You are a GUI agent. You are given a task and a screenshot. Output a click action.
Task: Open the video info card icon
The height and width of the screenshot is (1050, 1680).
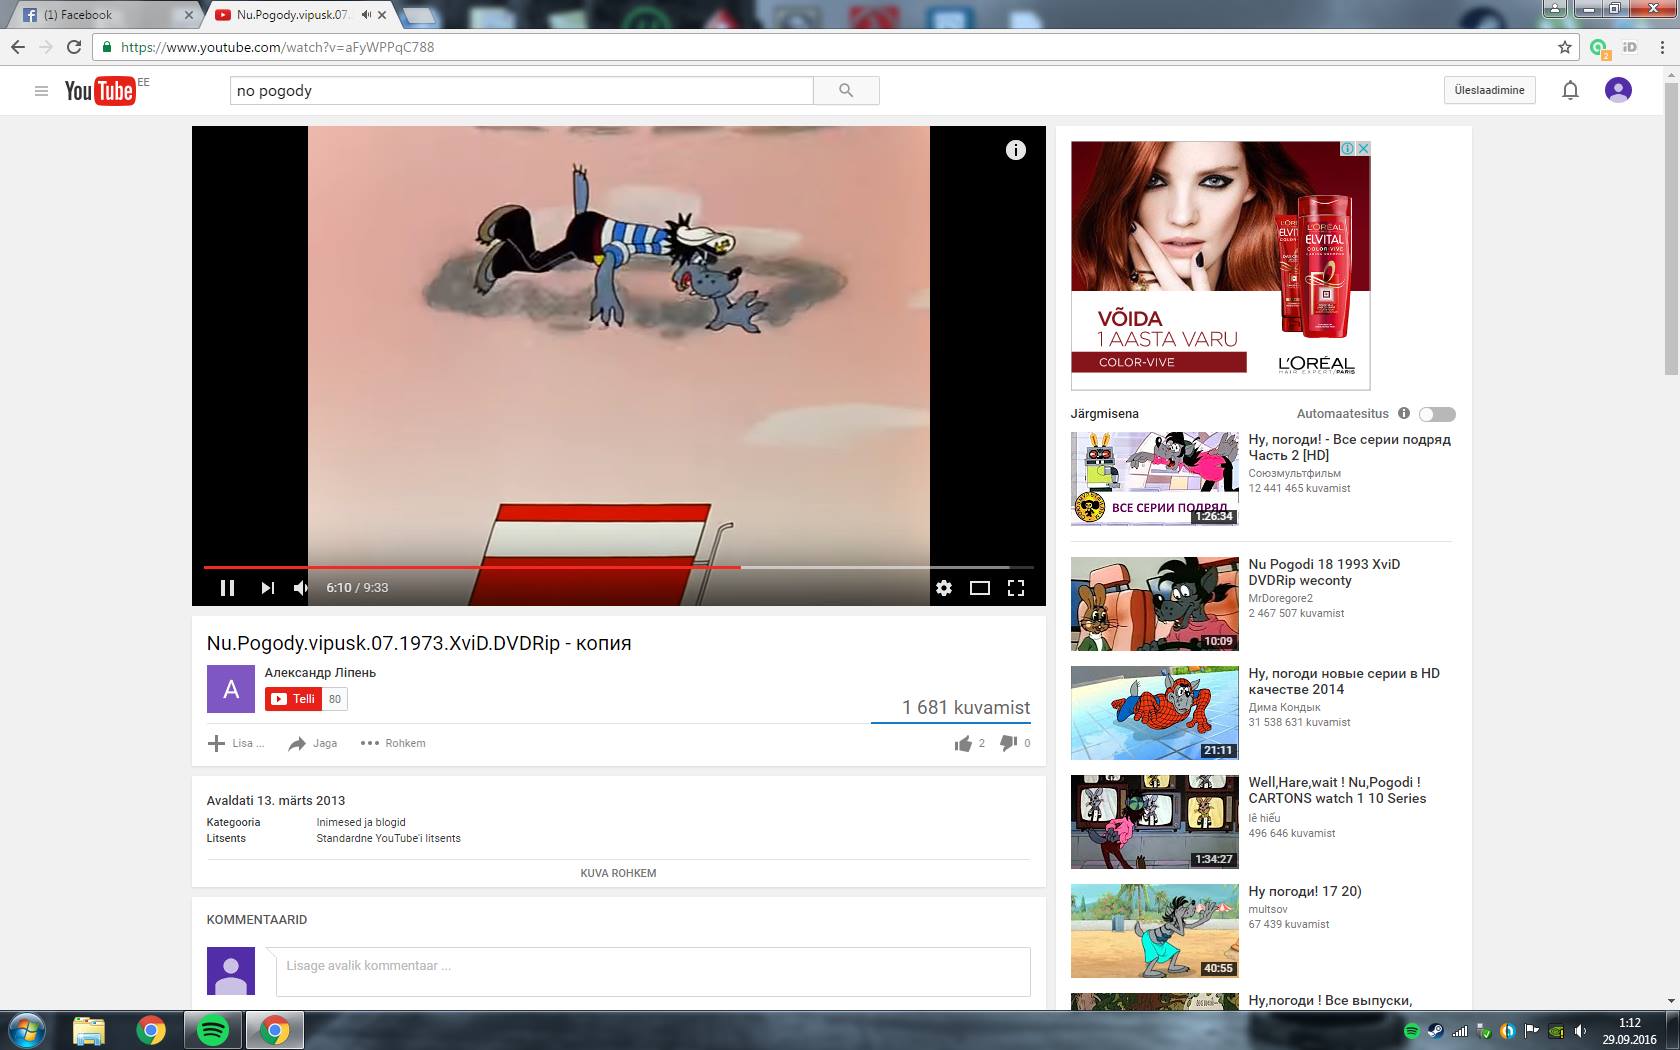[1016, 150]
